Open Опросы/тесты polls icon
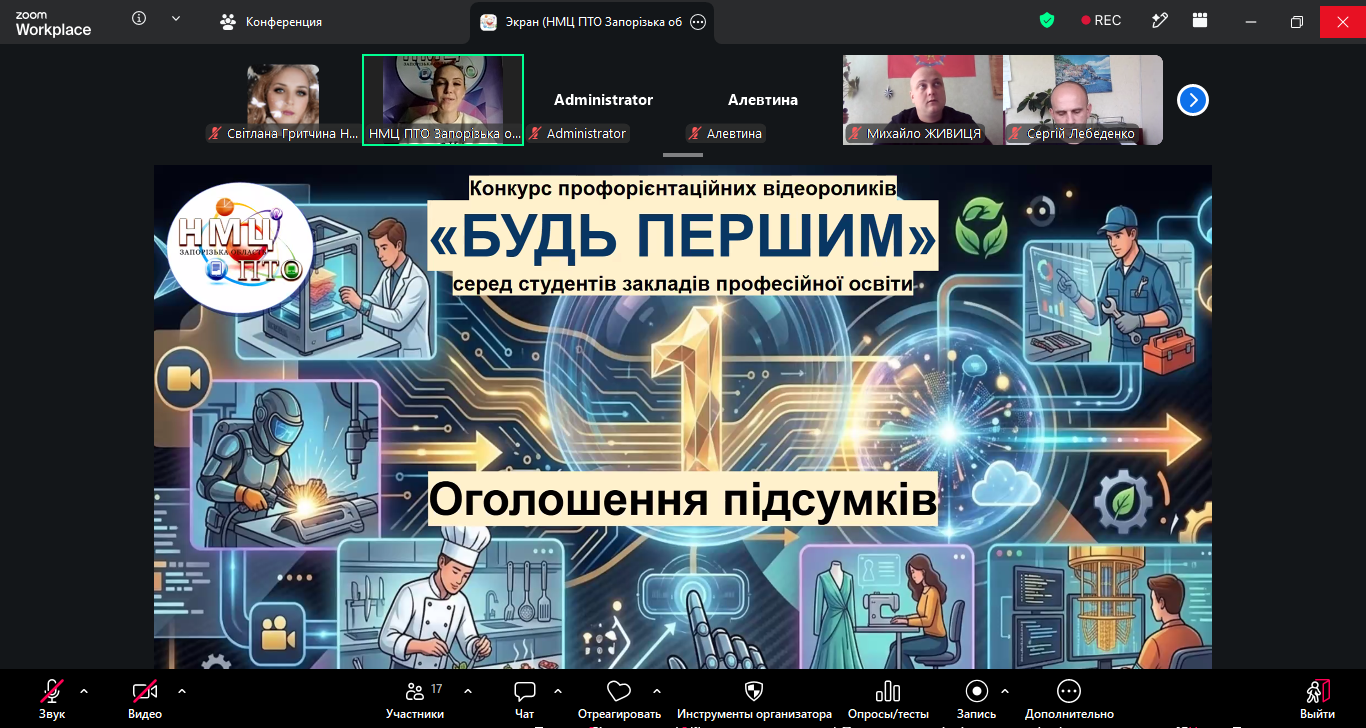1366x728 pixels. (888, 699)
